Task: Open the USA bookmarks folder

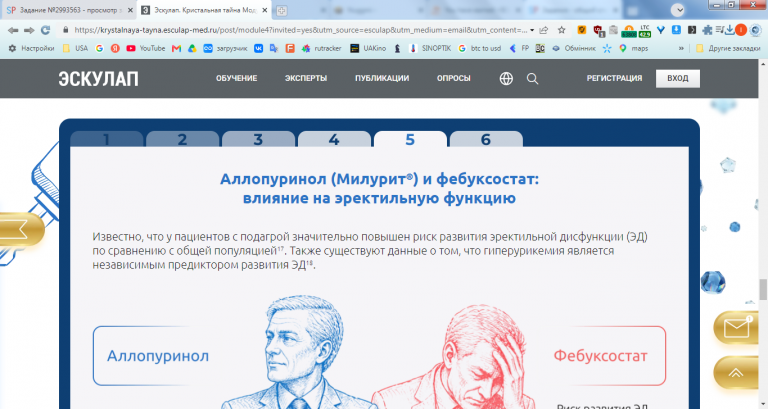Action: click(75, 48)
